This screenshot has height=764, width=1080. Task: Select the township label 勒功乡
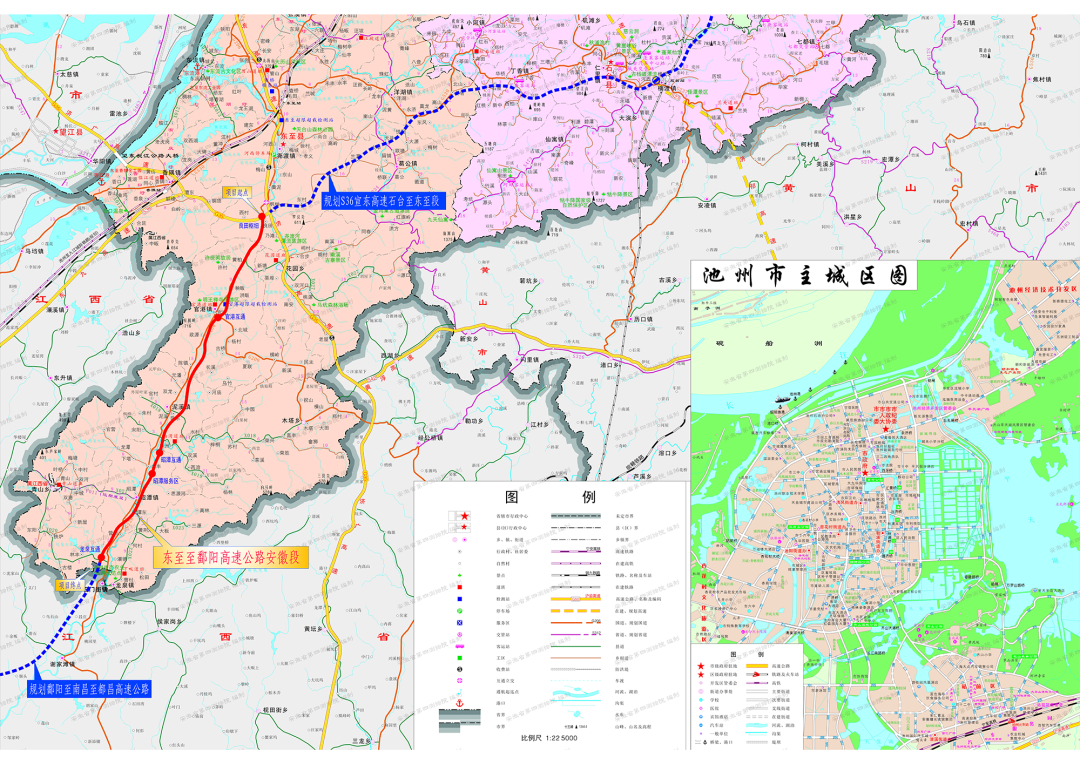pos(475,420)
